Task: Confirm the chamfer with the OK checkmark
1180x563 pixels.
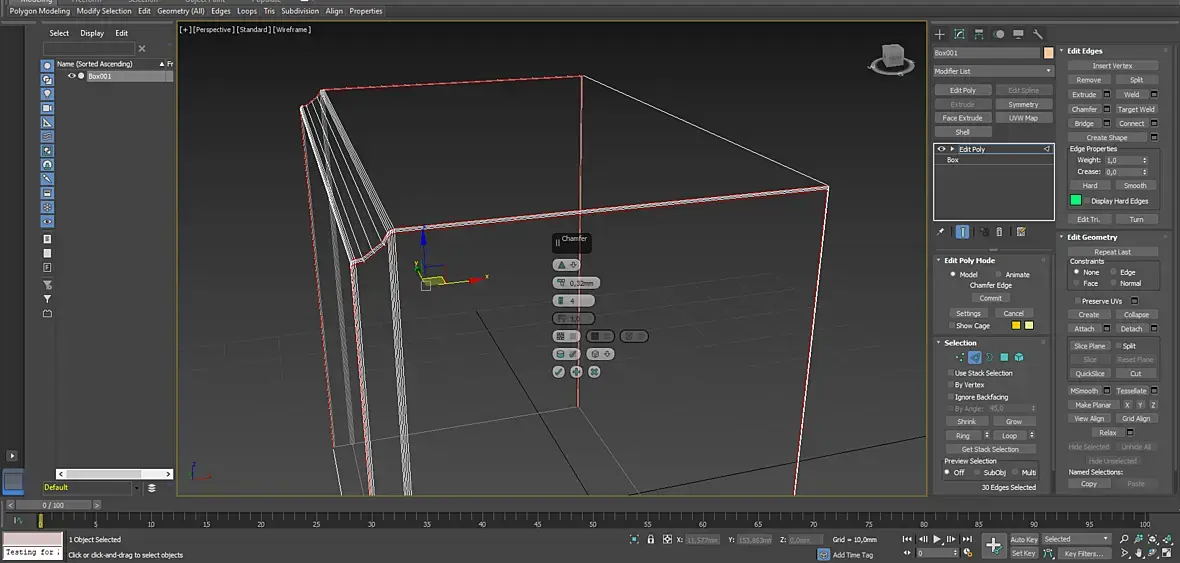Action: [559, 371]
